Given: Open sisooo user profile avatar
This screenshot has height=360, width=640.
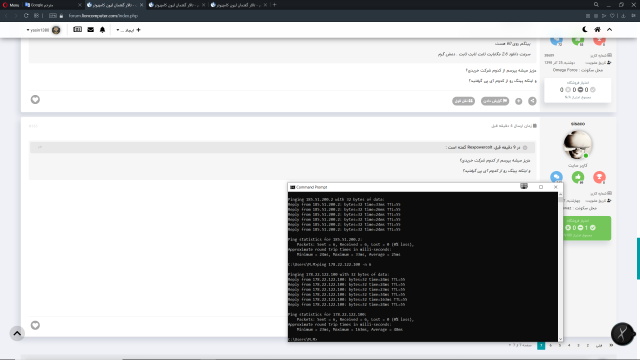Looking at the screenshot, I should tap(578, 144).
